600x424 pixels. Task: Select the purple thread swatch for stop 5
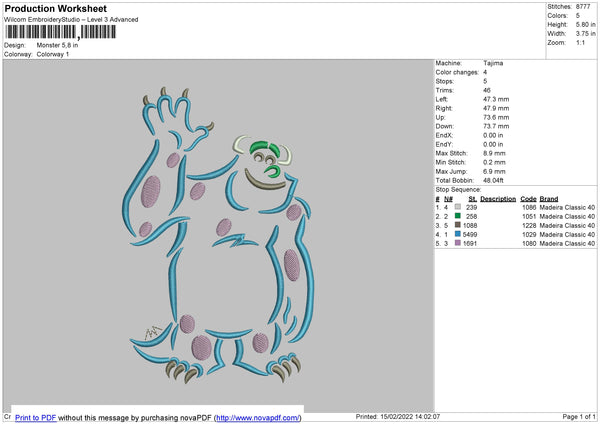pyautogui.click(x=455, y=243)
